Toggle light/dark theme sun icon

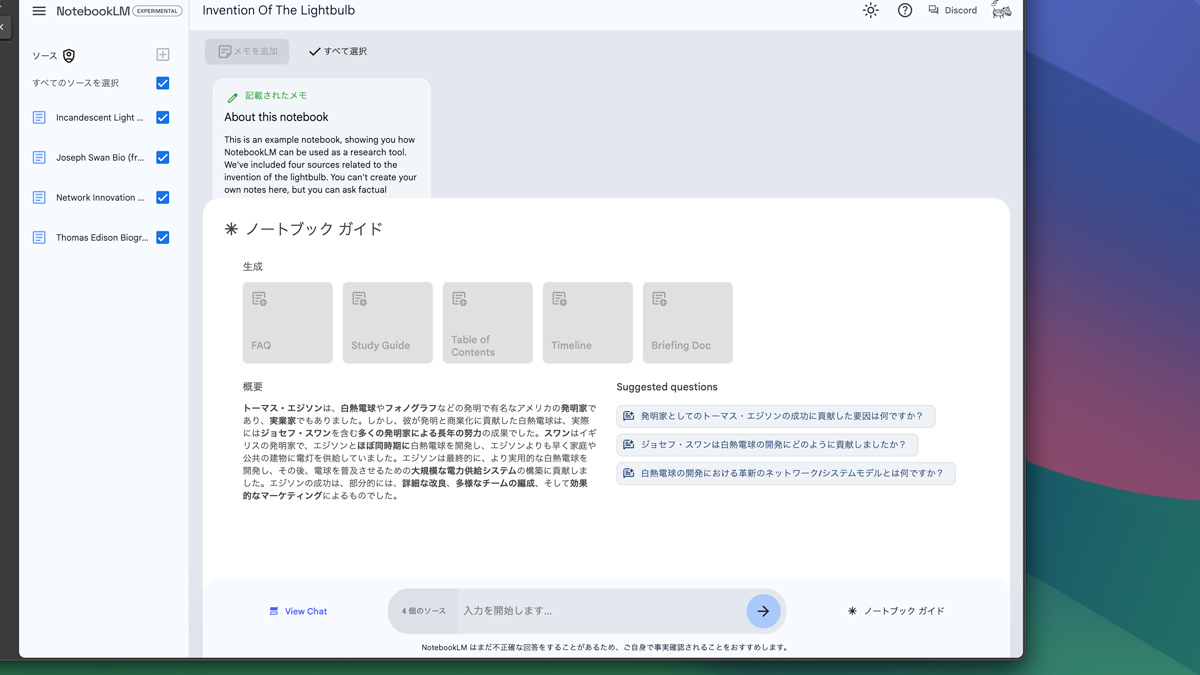(x=871, y=11)
